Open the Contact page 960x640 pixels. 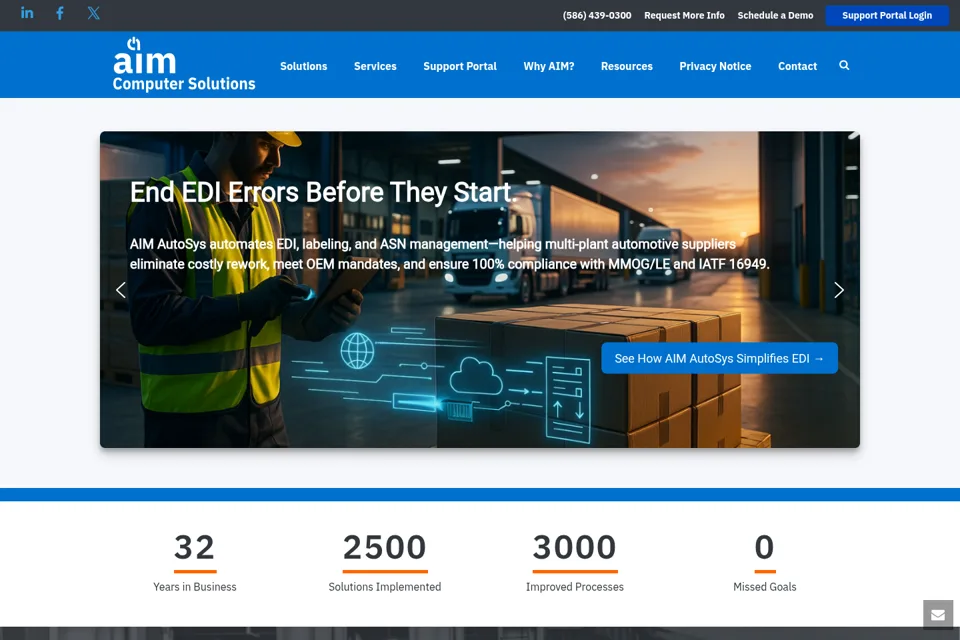pyautogui.click(x=797, y=66)
